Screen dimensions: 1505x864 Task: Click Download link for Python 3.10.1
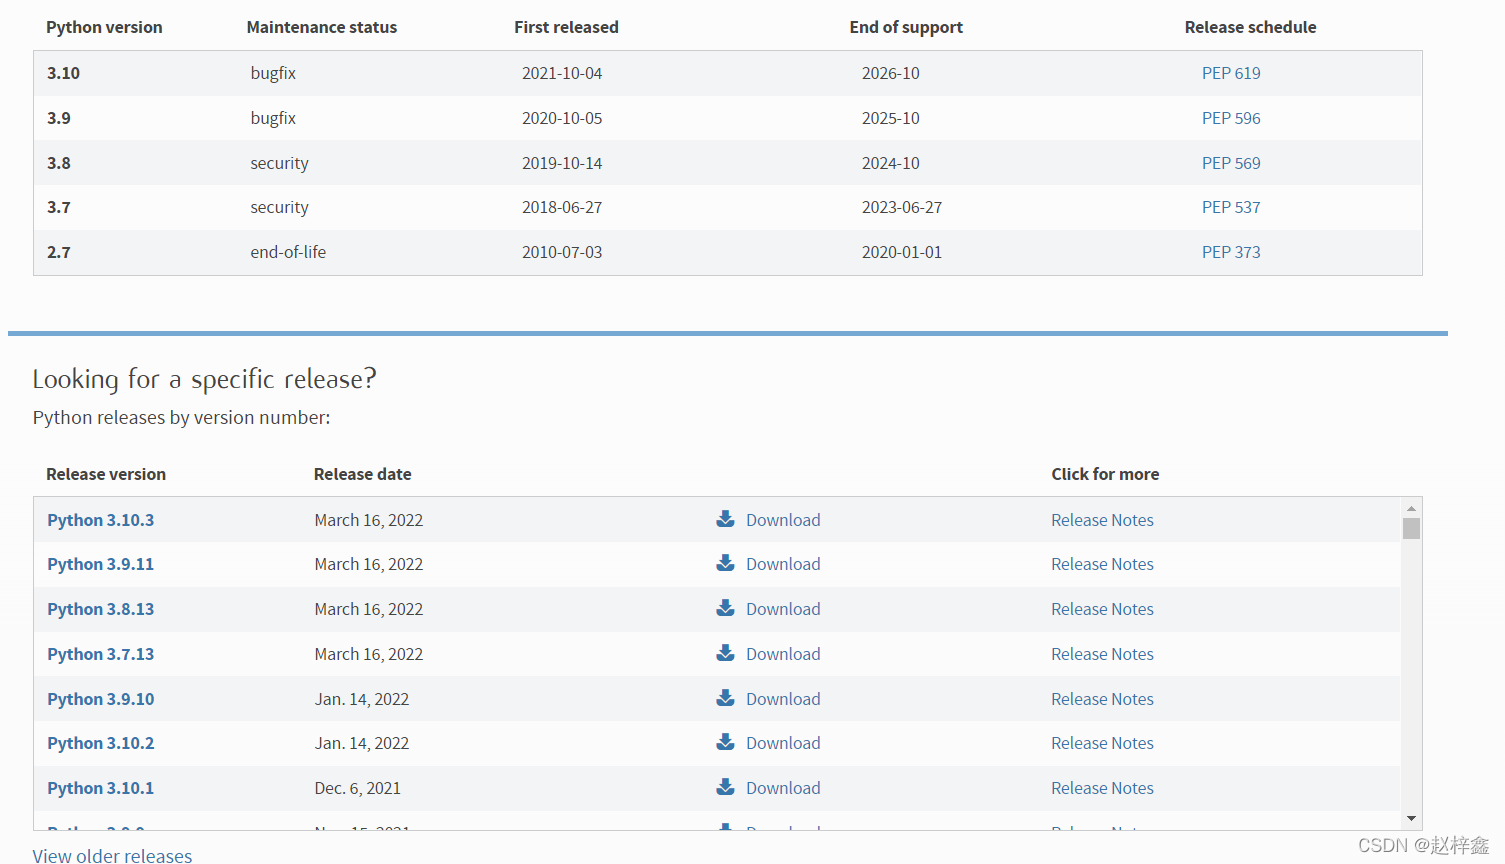(x=783, y=788)
